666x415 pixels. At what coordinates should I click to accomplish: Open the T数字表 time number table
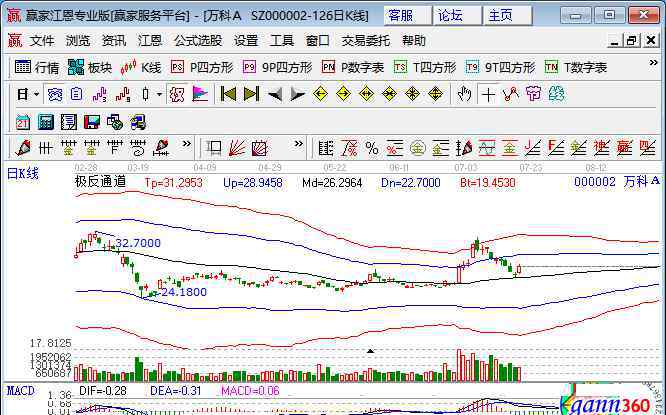576,67
